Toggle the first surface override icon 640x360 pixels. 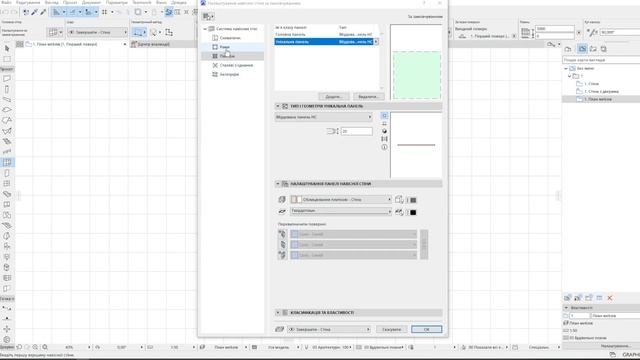click(282, 234)
